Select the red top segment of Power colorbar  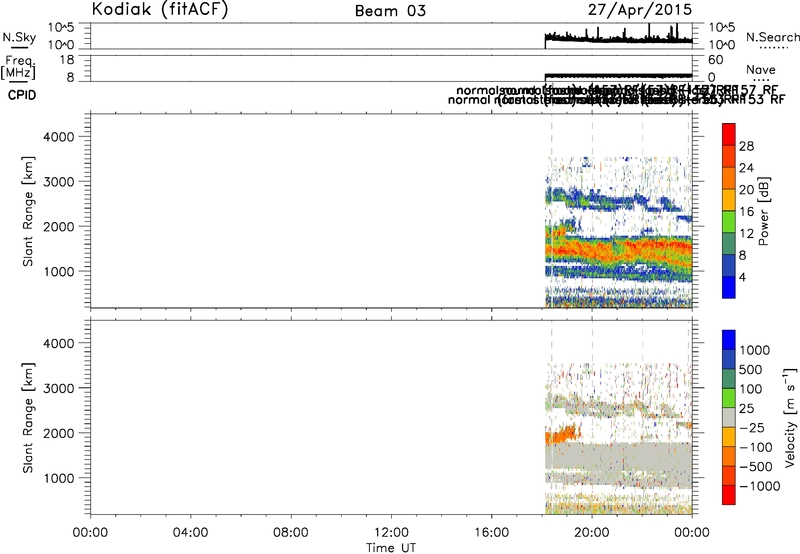729,135
